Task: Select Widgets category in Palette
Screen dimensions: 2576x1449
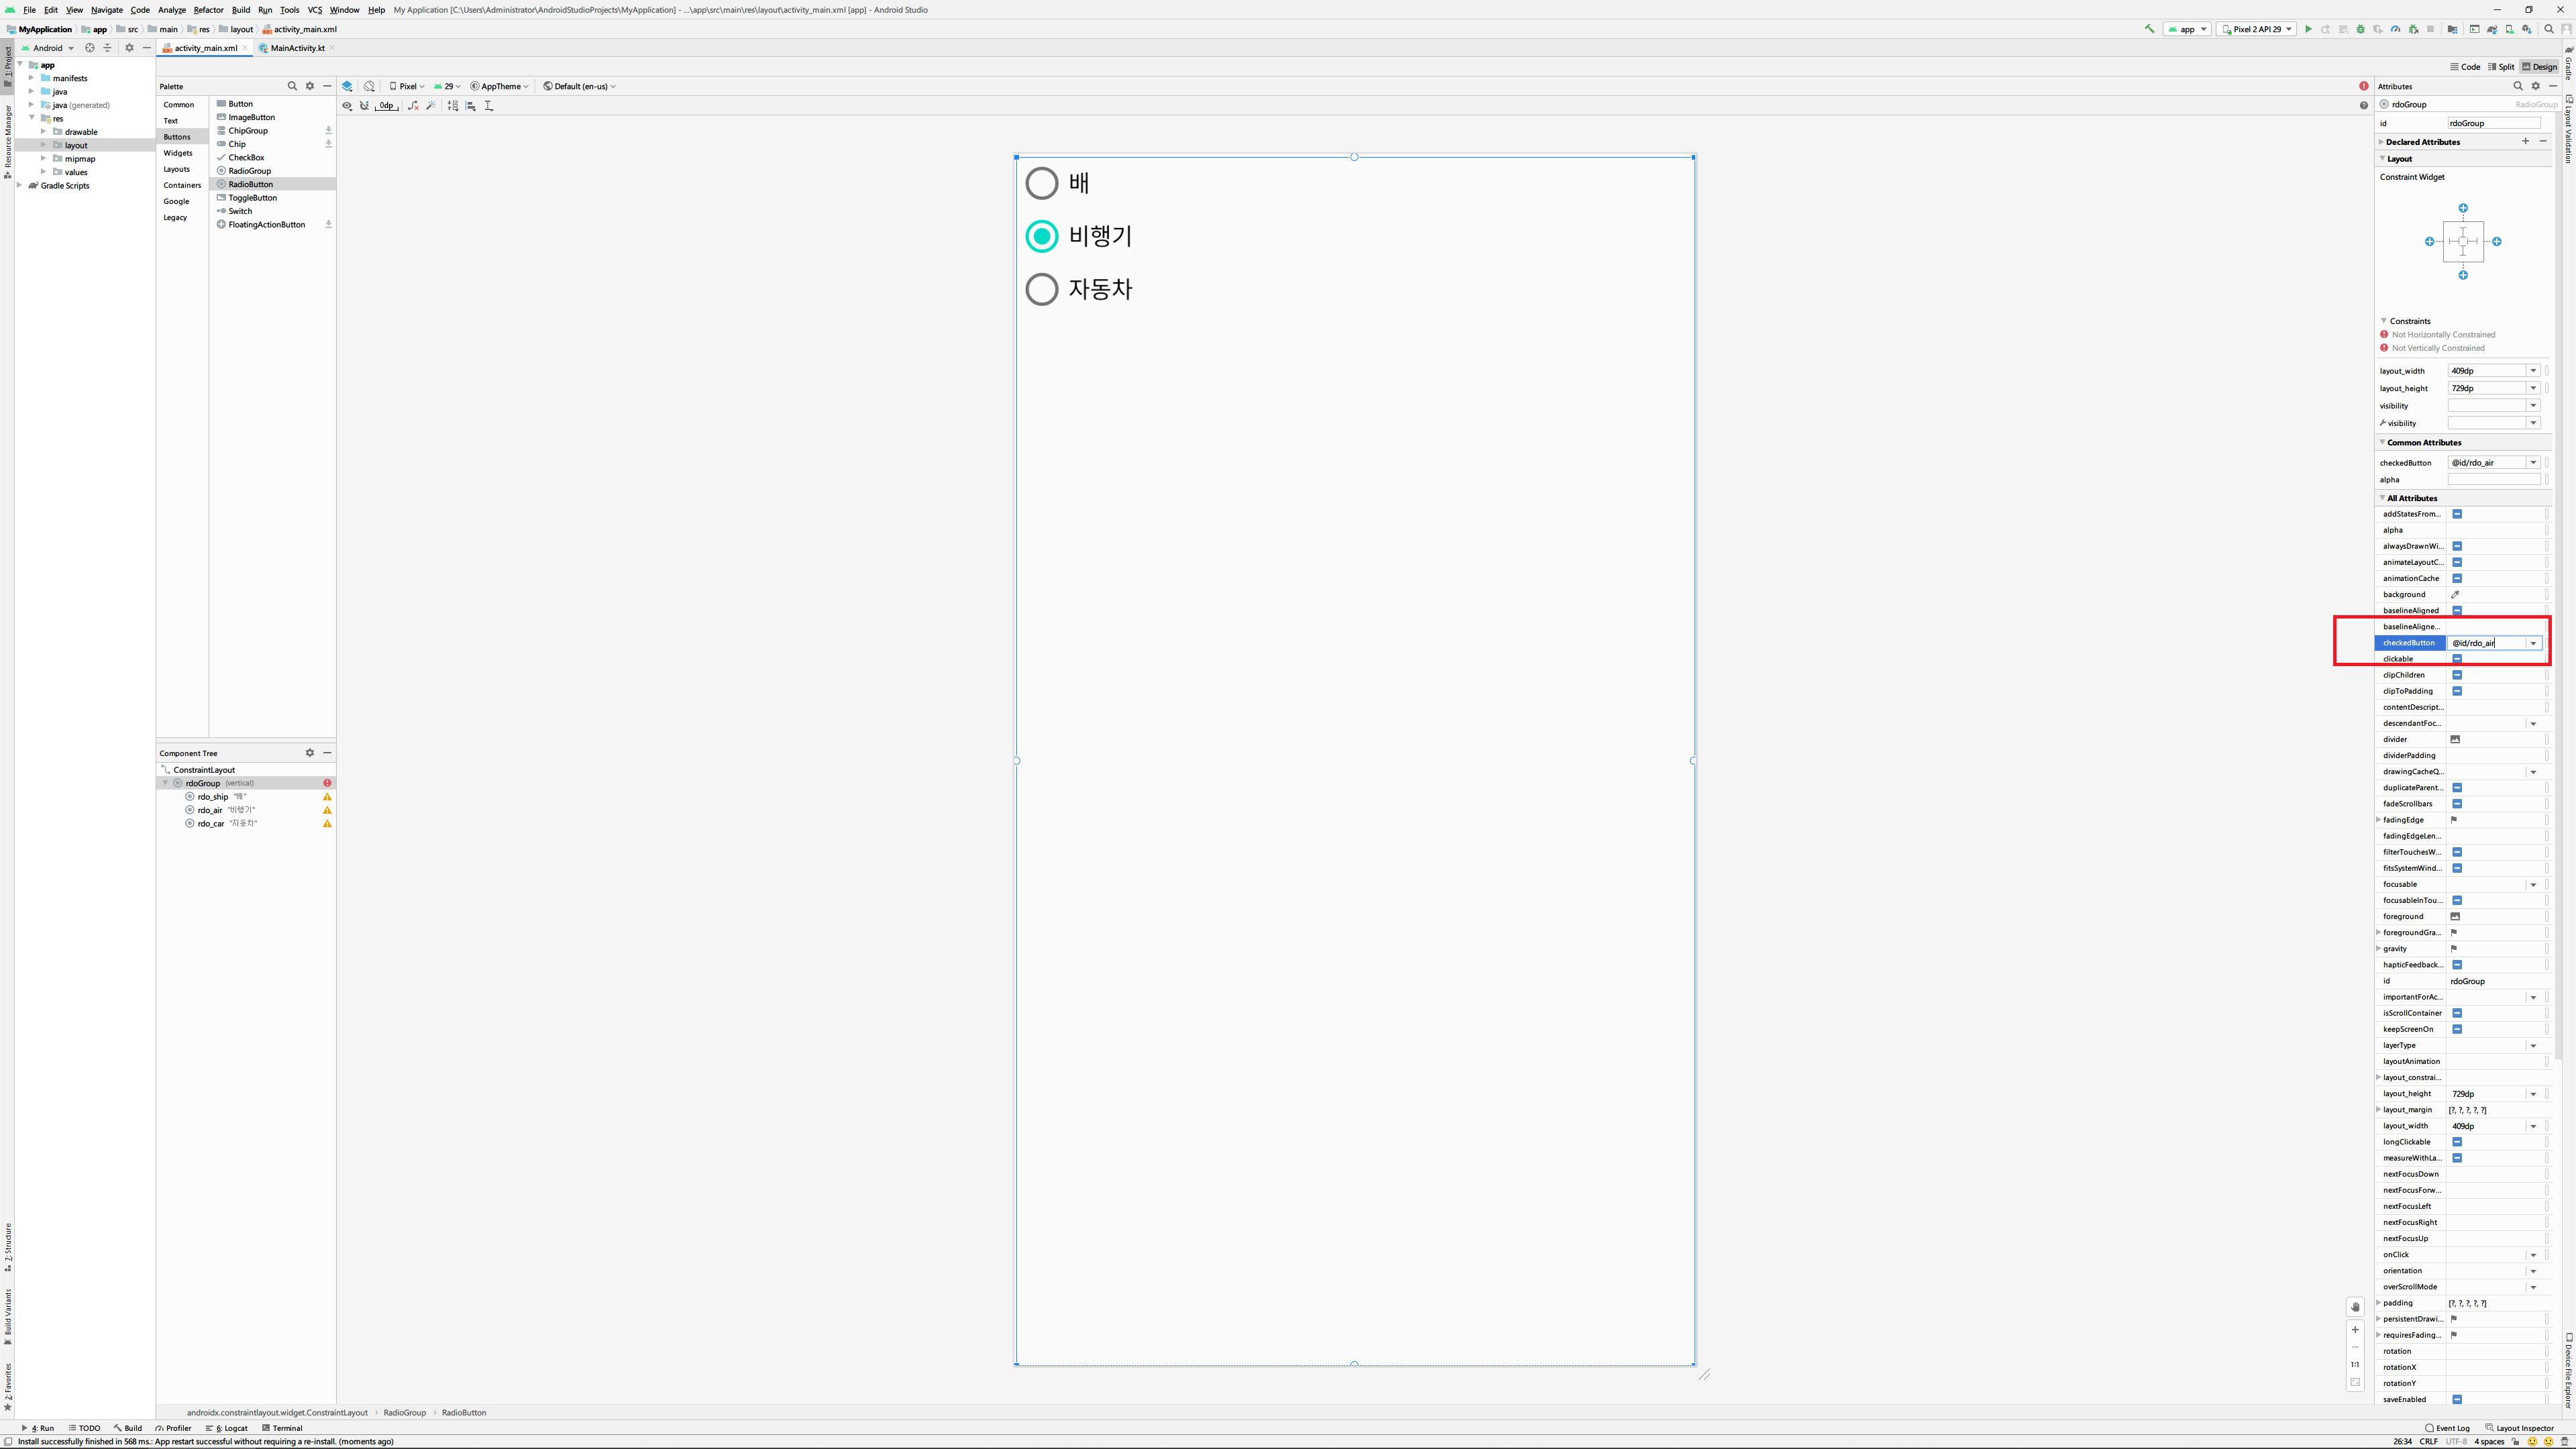Action: coord(178,153)
